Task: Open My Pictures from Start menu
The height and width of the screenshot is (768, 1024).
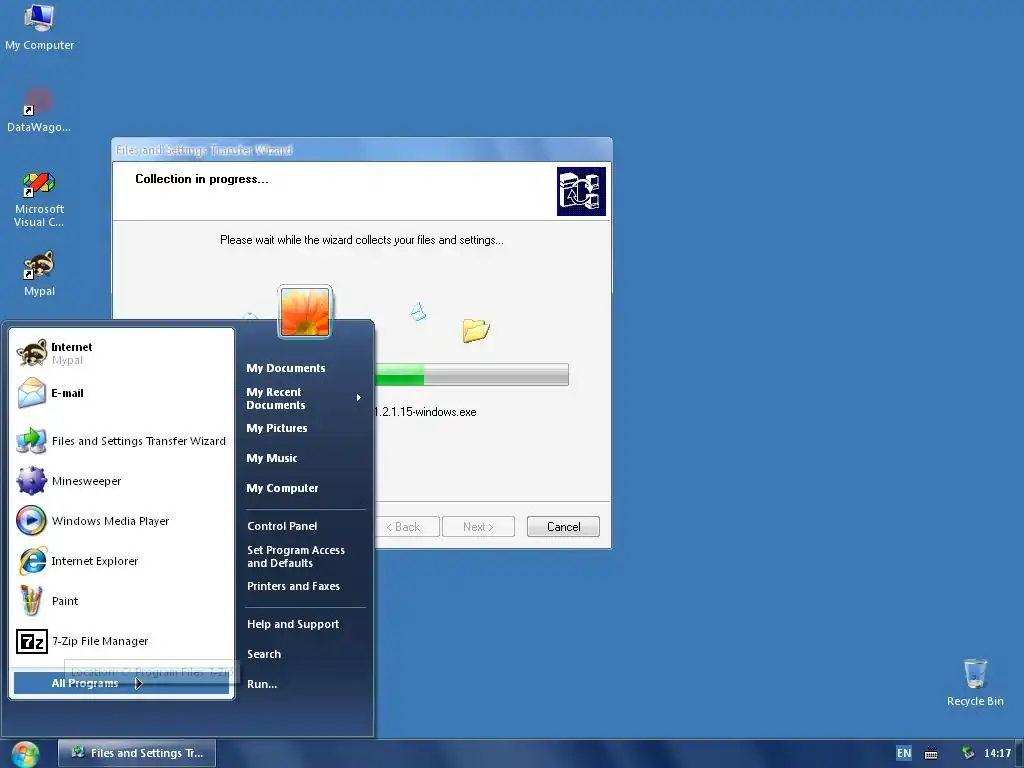Action: coord(277,428)
